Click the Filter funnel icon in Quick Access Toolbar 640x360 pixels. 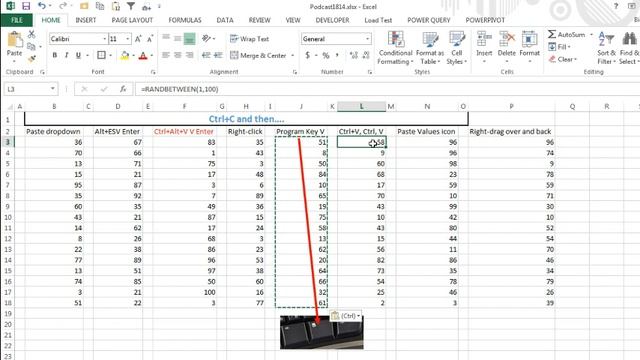tap(131, 6)
